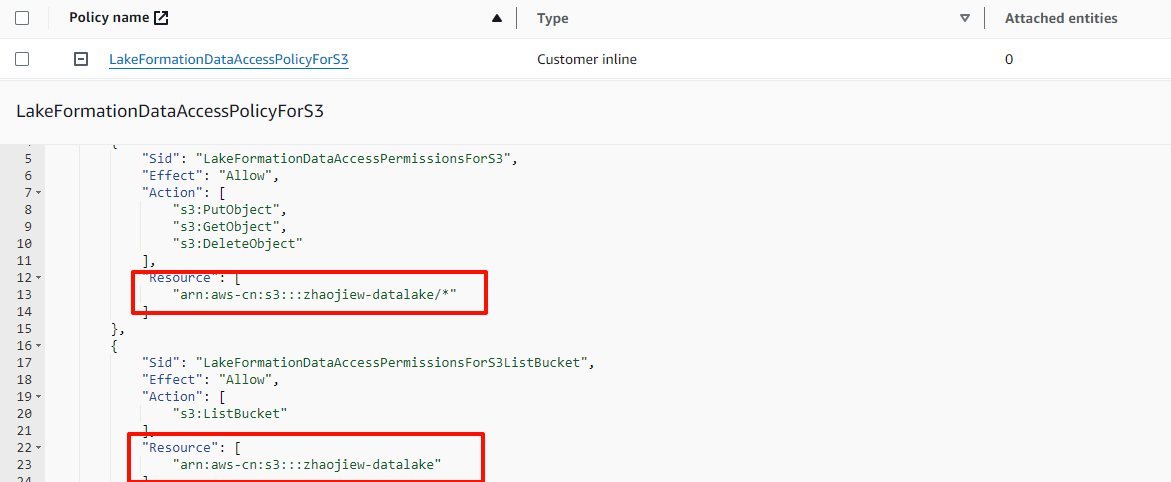
Task: Fold the Action array at line 7
Action: pos(38,193)
